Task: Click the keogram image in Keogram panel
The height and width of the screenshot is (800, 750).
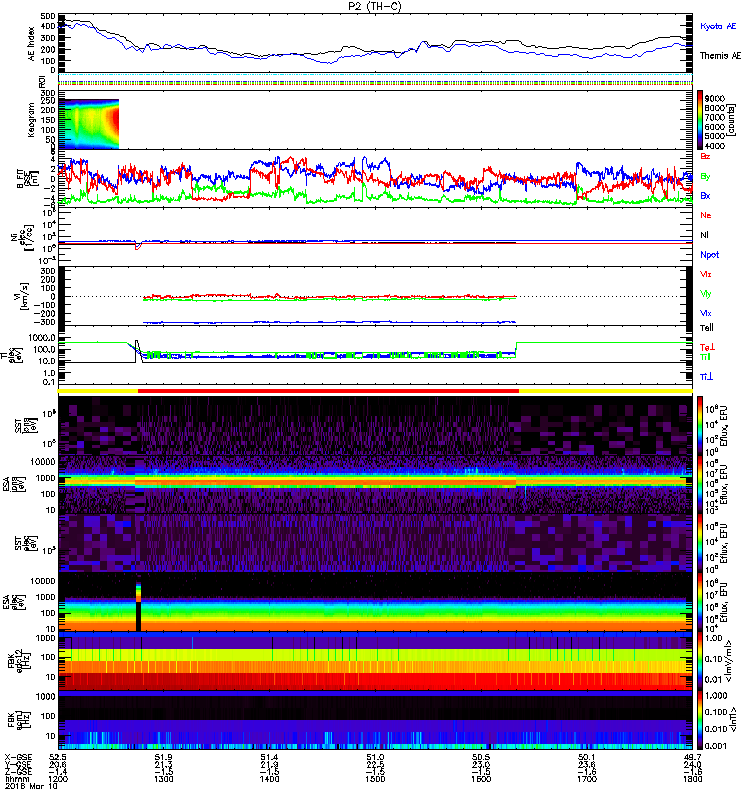Action: click(x=89, y=124)
